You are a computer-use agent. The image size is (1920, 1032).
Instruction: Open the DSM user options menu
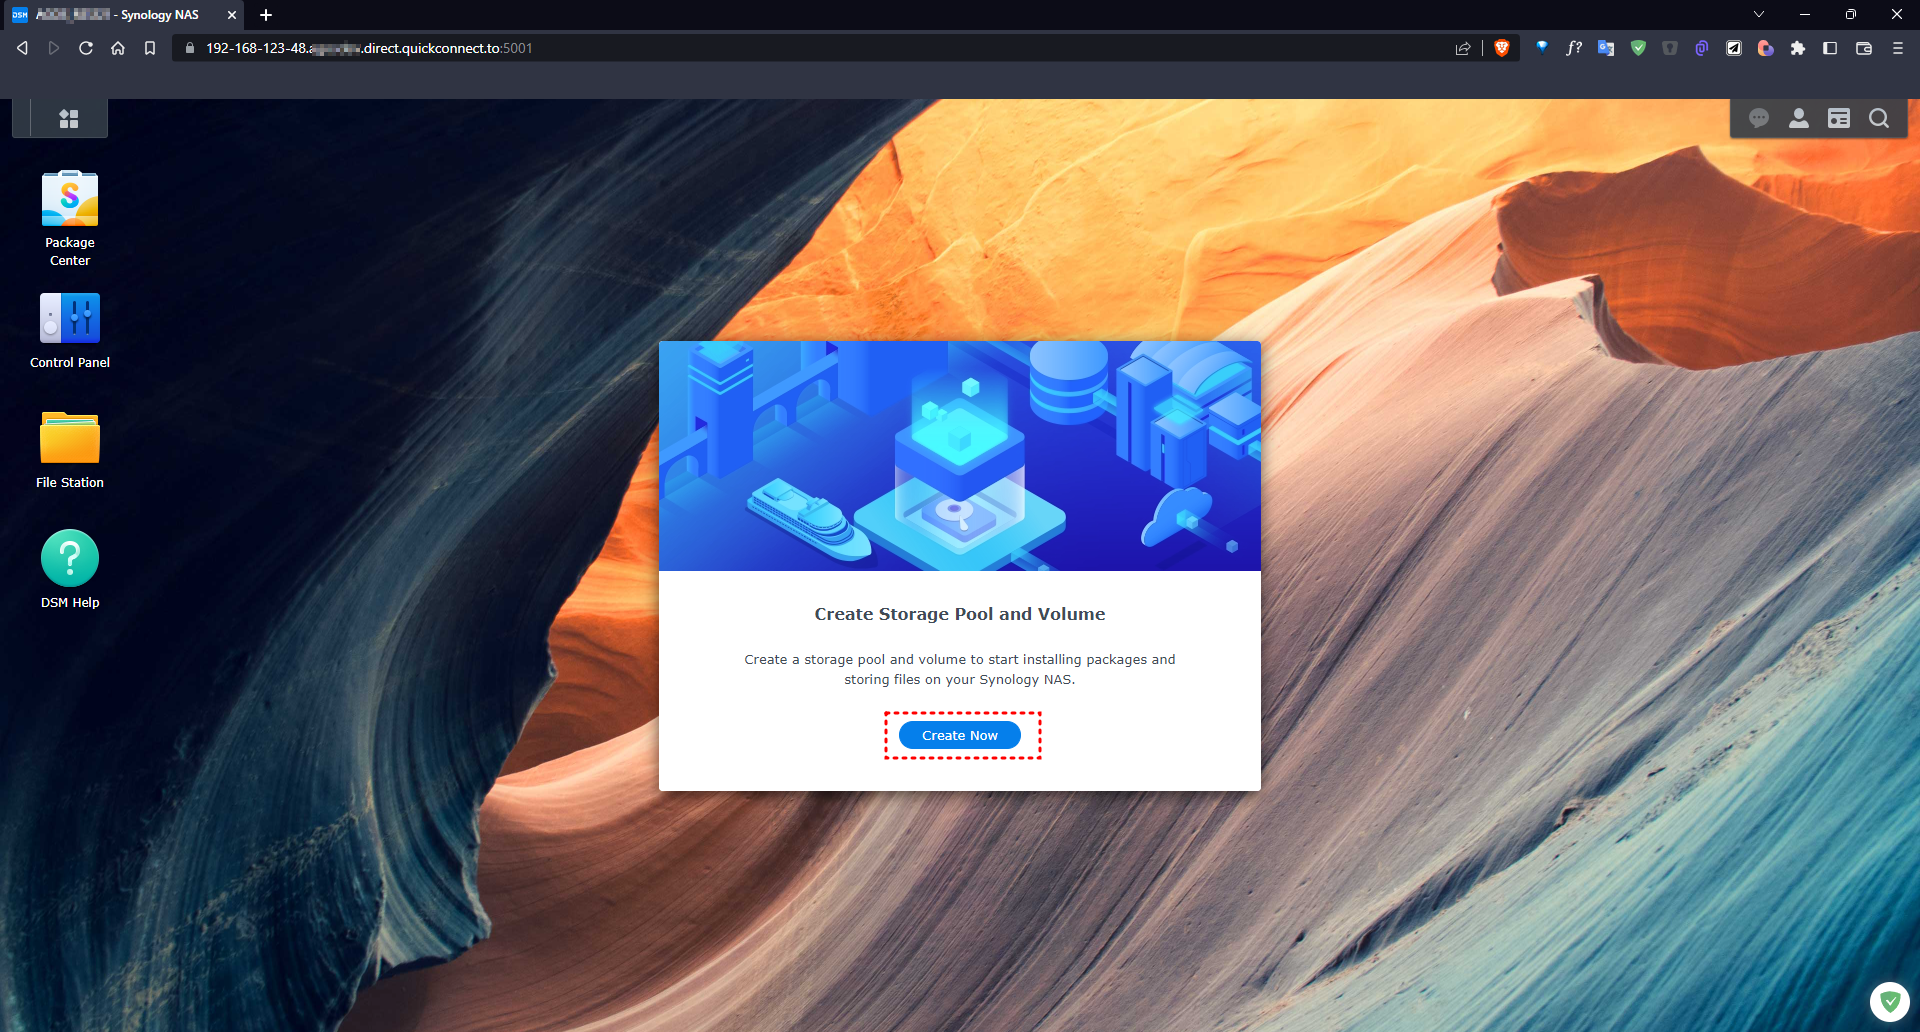tap(1799, 119)
